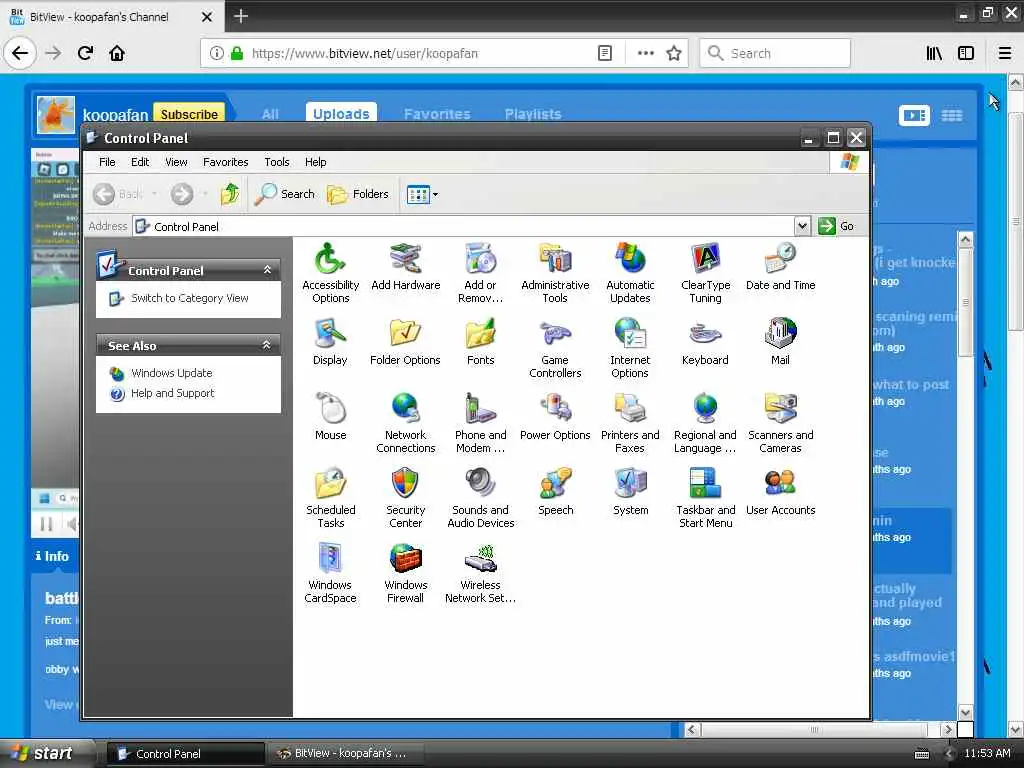Open Scheduled Tasks

(330, 498)
